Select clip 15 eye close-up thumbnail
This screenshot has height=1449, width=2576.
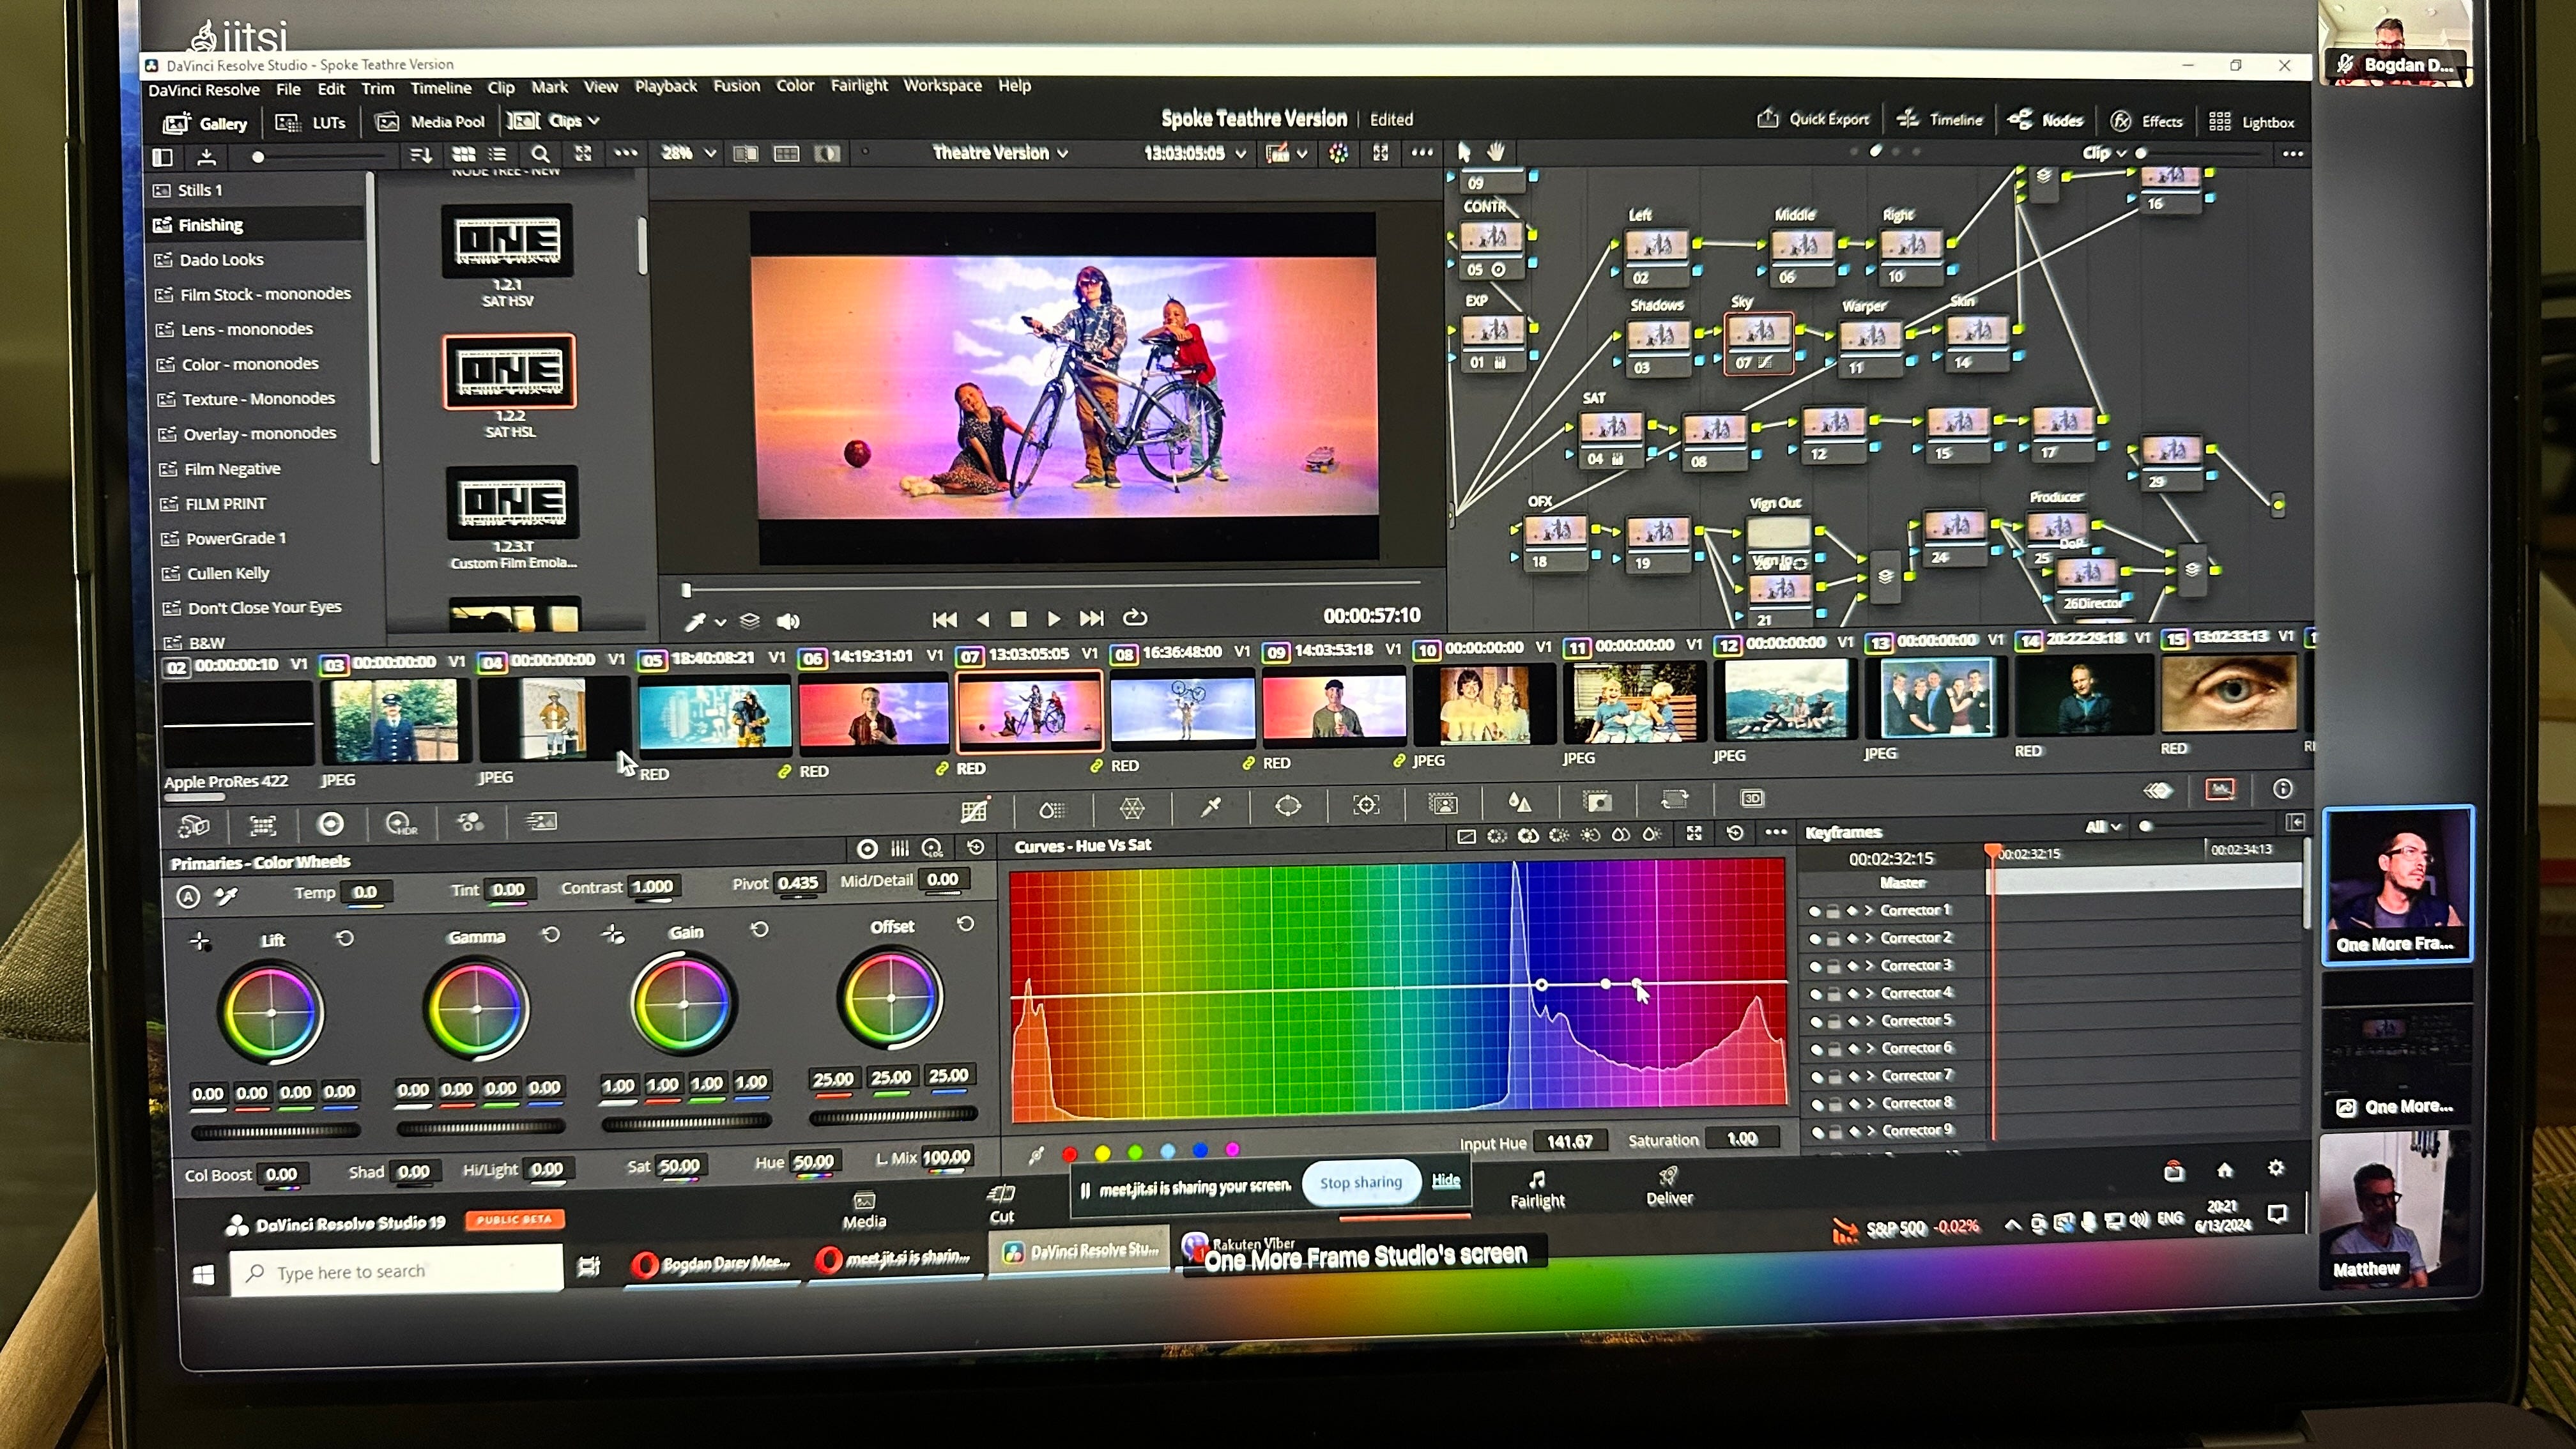click(x=2229, y=694)
